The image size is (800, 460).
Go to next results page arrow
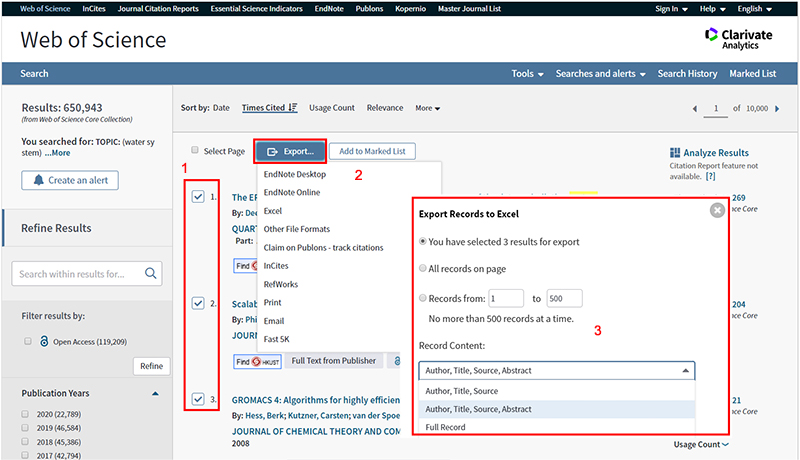[x=777, y=109]
